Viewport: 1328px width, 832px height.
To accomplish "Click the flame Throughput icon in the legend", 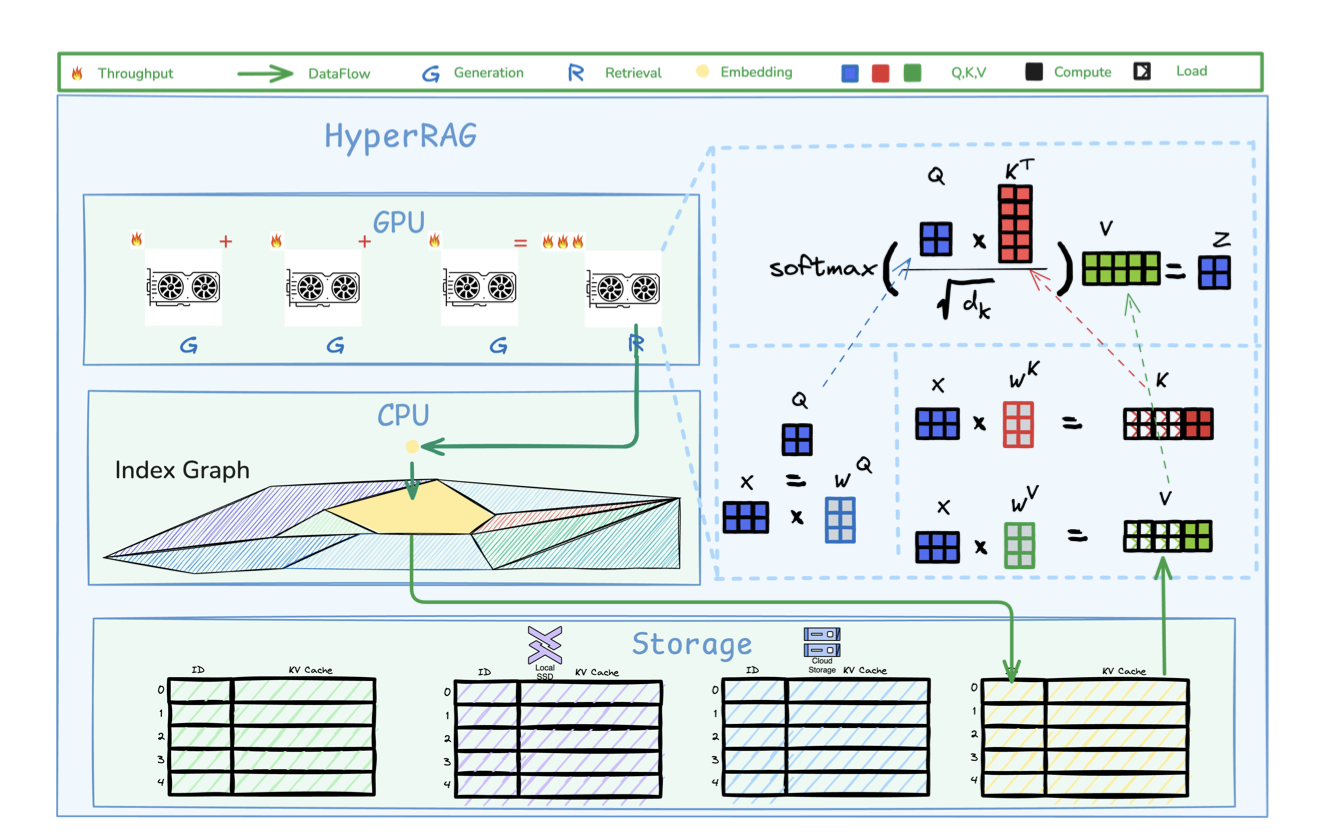I will [x=77, y=74].
